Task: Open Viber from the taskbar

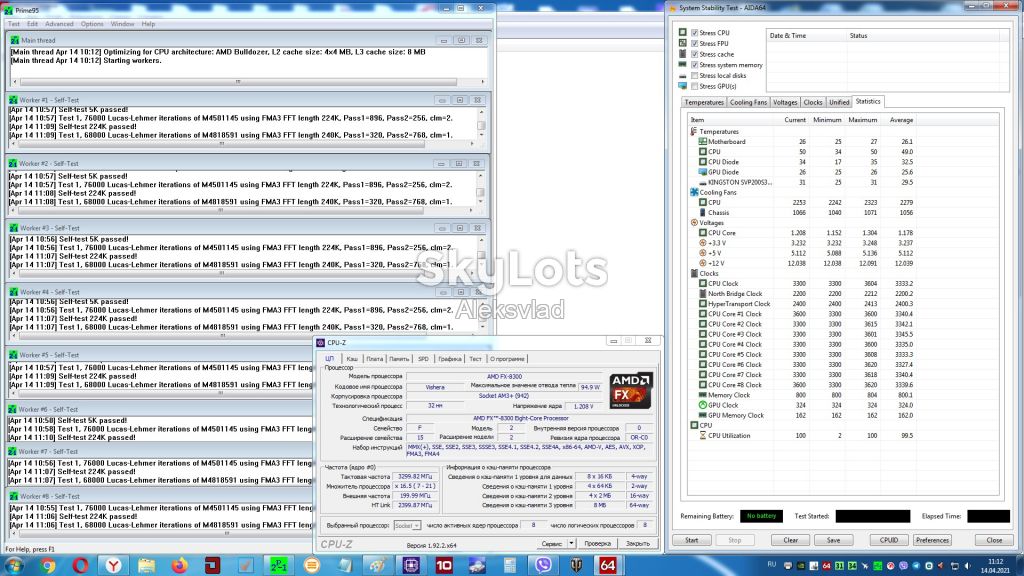Action: (543, 565)
